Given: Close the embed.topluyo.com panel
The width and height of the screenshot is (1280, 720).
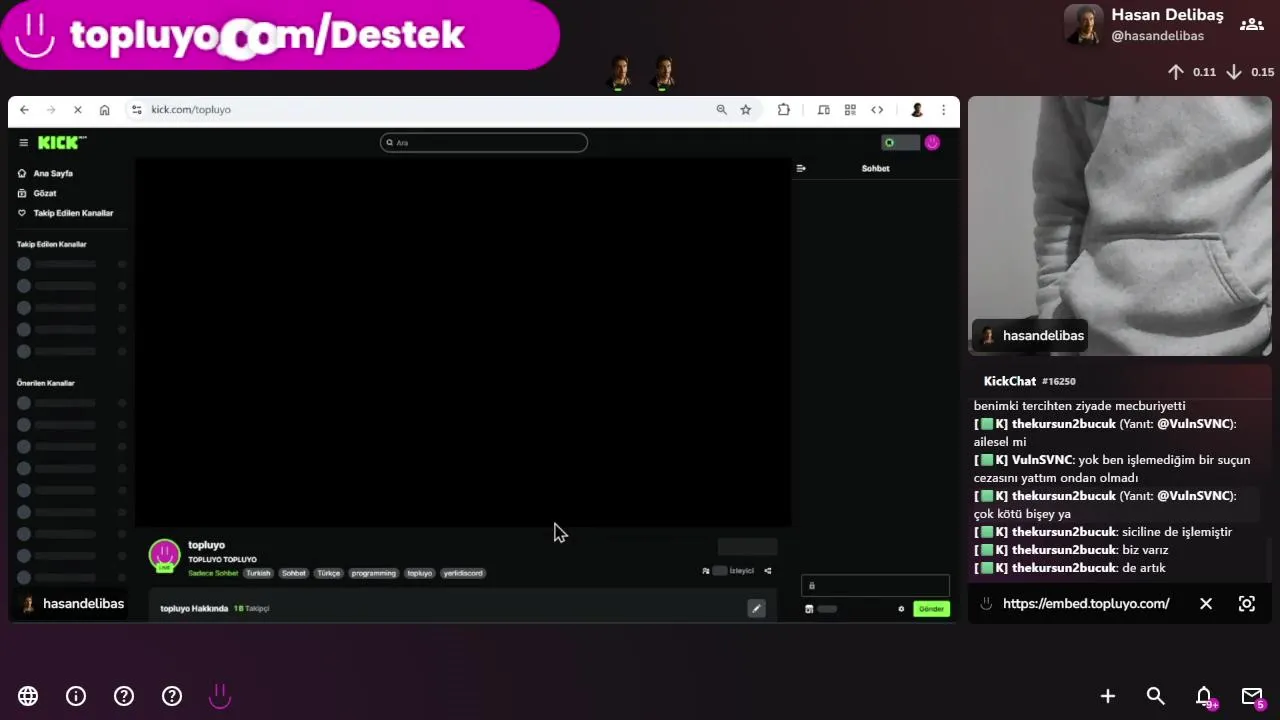Looking at the screenshot, I should (1206, 604).
